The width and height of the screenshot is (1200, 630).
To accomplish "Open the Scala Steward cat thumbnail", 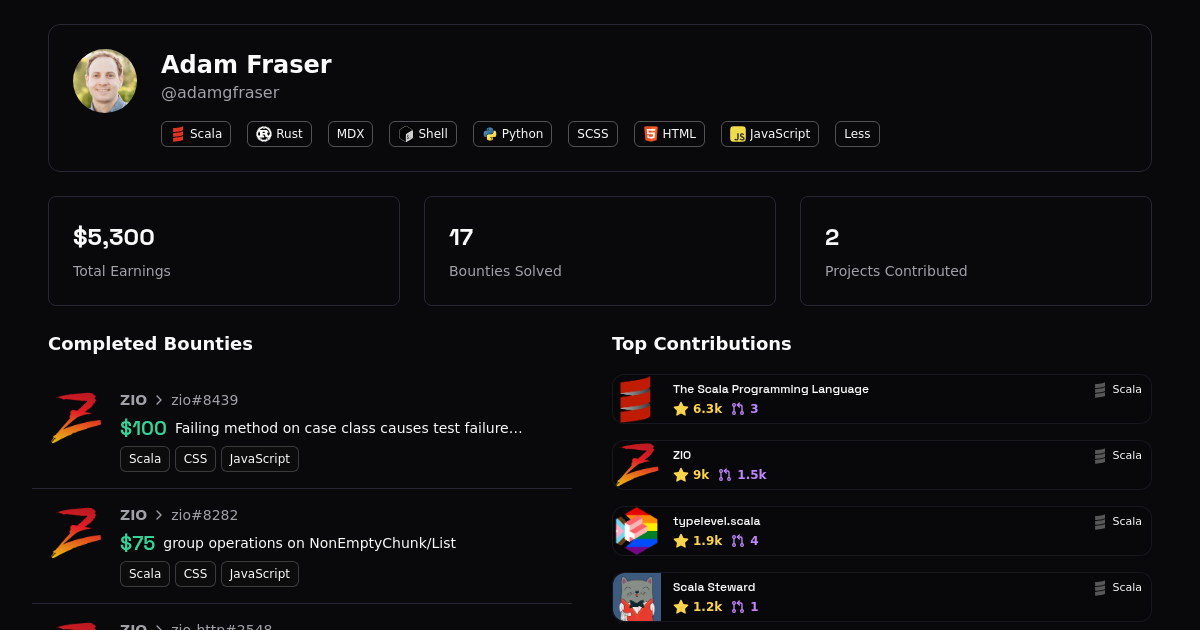I will coord(637,597).
